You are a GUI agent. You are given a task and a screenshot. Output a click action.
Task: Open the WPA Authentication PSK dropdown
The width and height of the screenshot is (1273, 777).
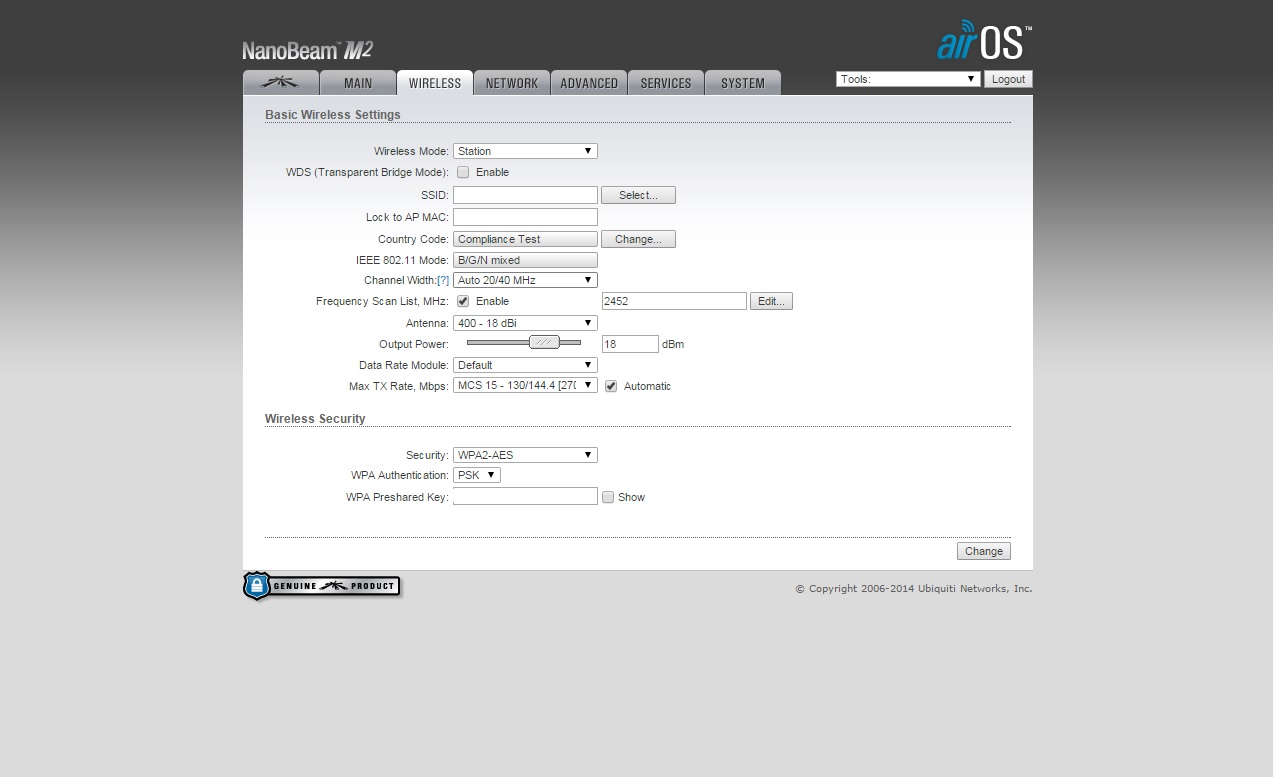477,475
